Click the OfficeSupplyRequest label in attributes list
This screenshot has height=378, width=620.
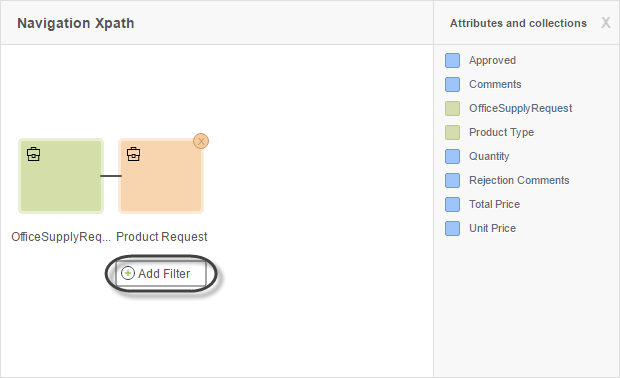(520, 108)
